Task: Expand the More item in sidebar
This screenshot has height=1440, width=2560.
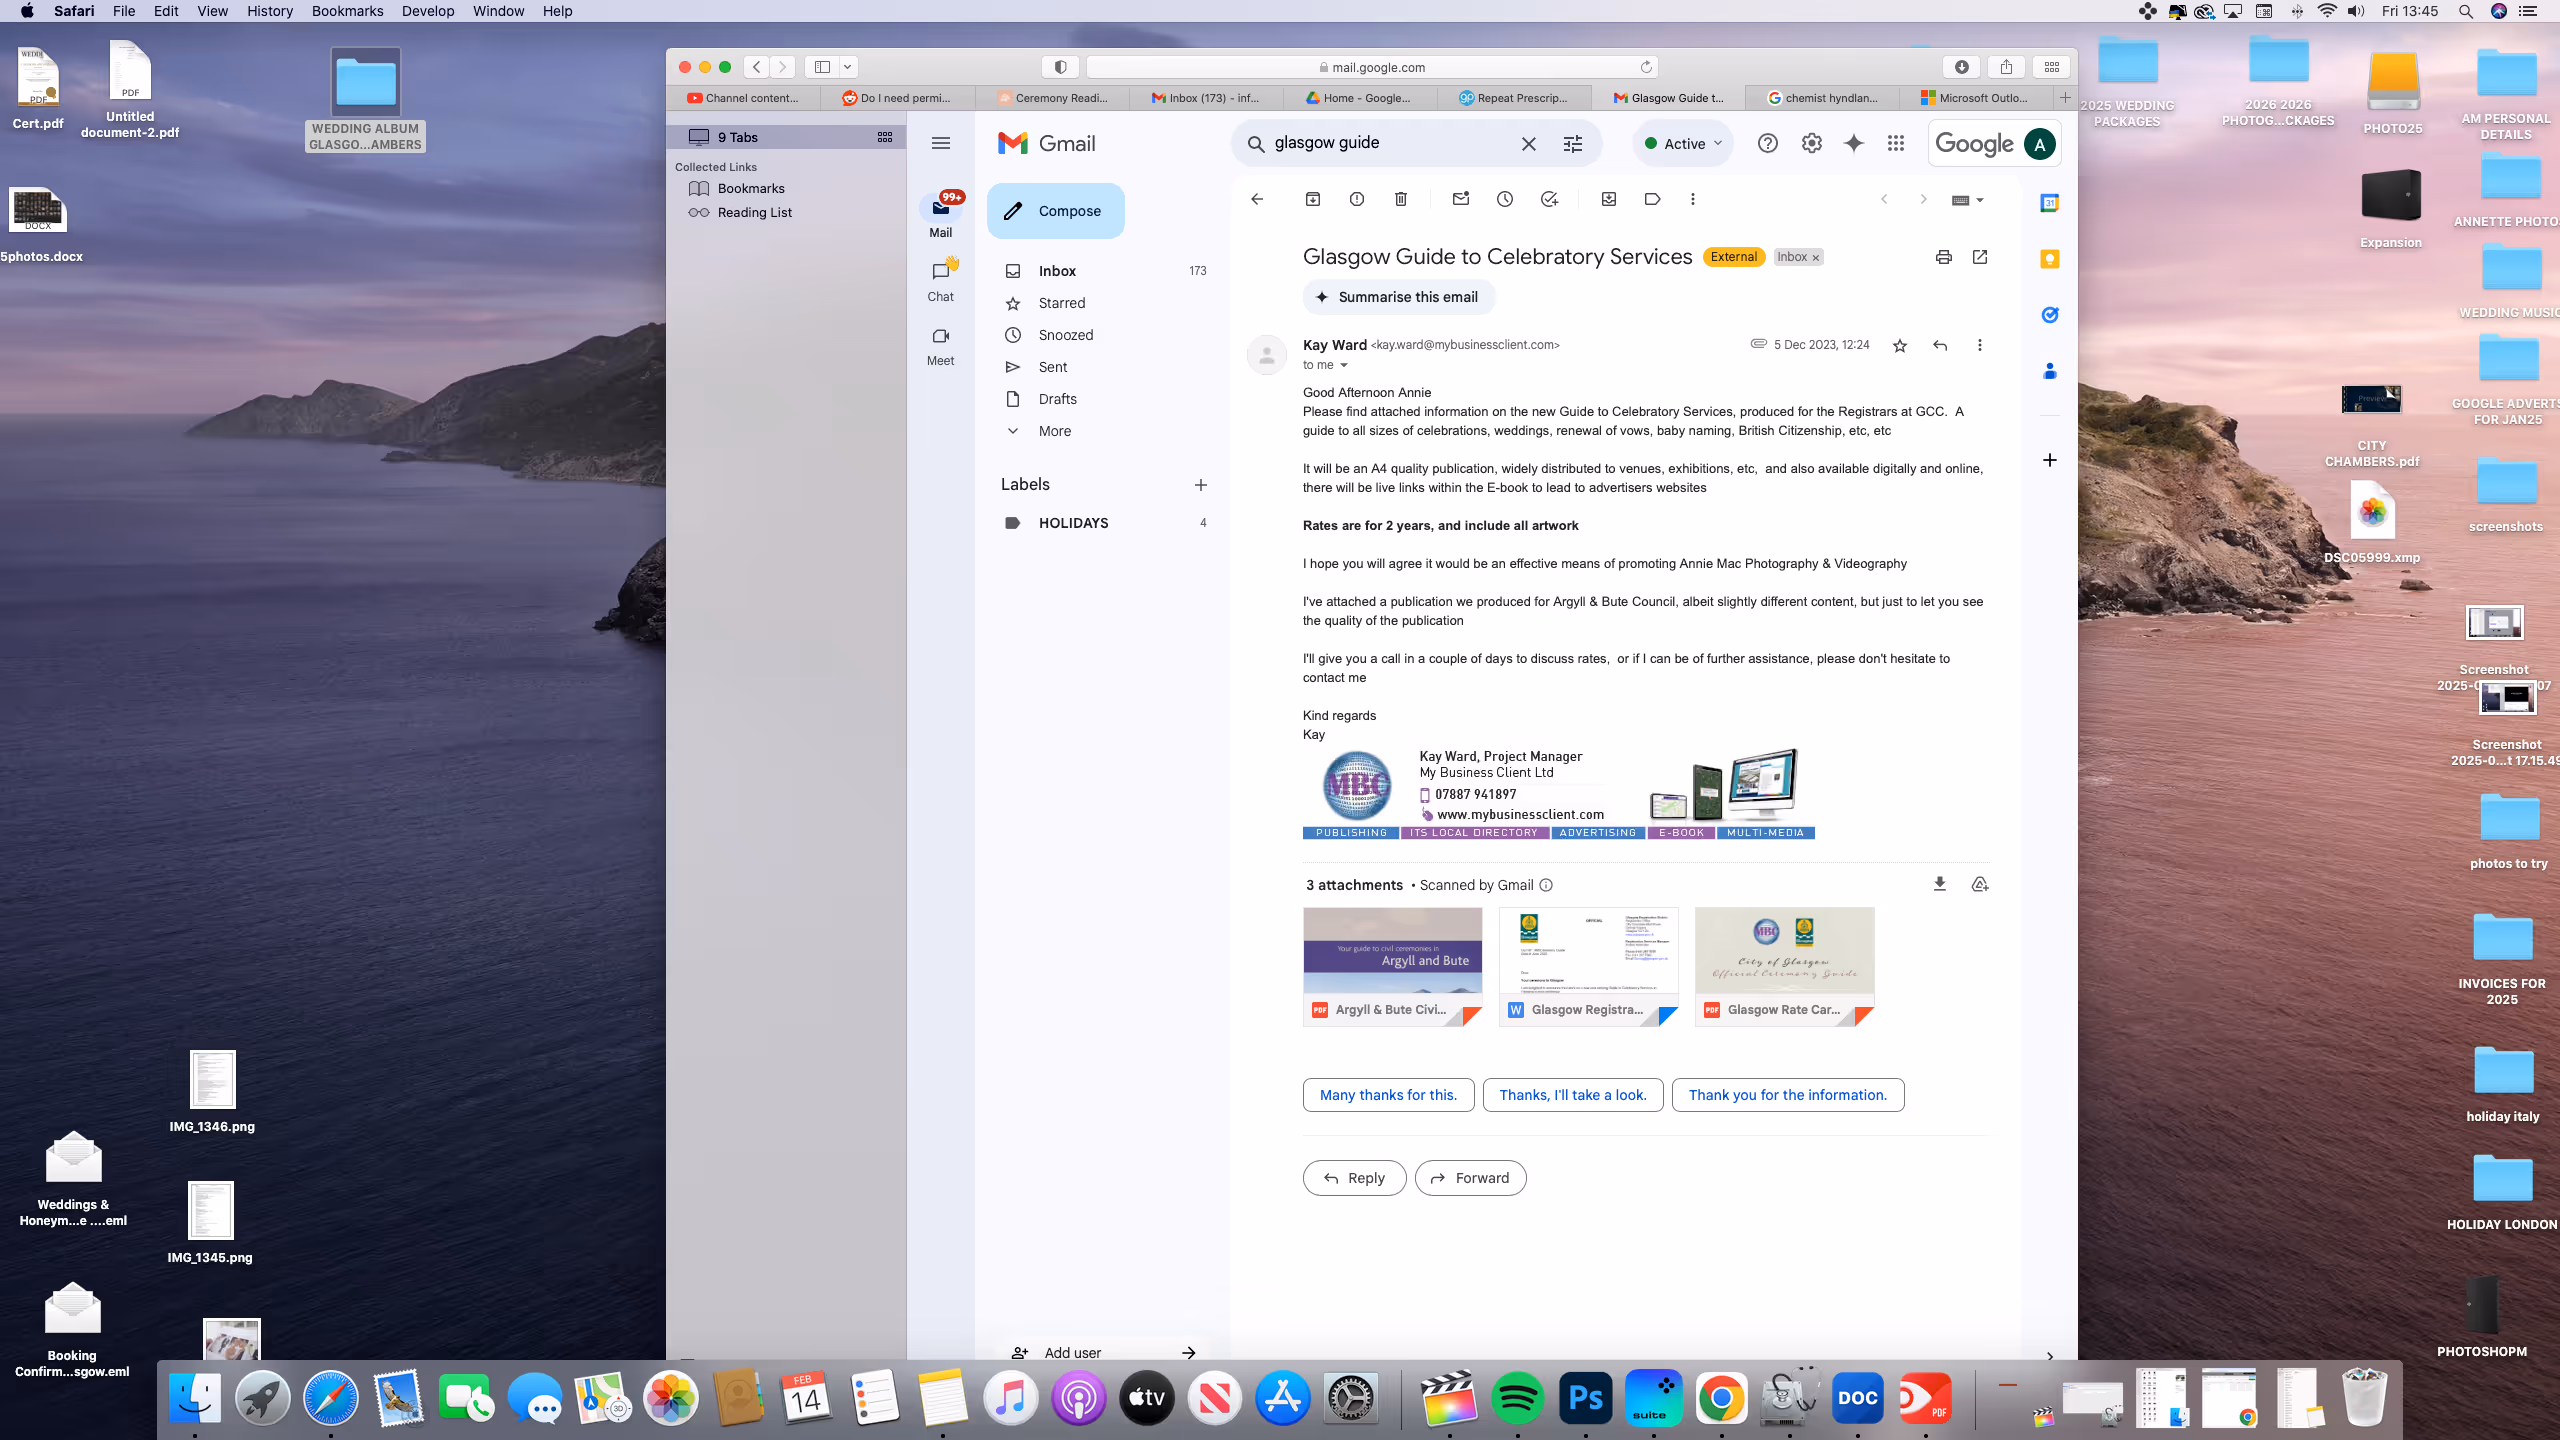Action: coord(1054,431)
